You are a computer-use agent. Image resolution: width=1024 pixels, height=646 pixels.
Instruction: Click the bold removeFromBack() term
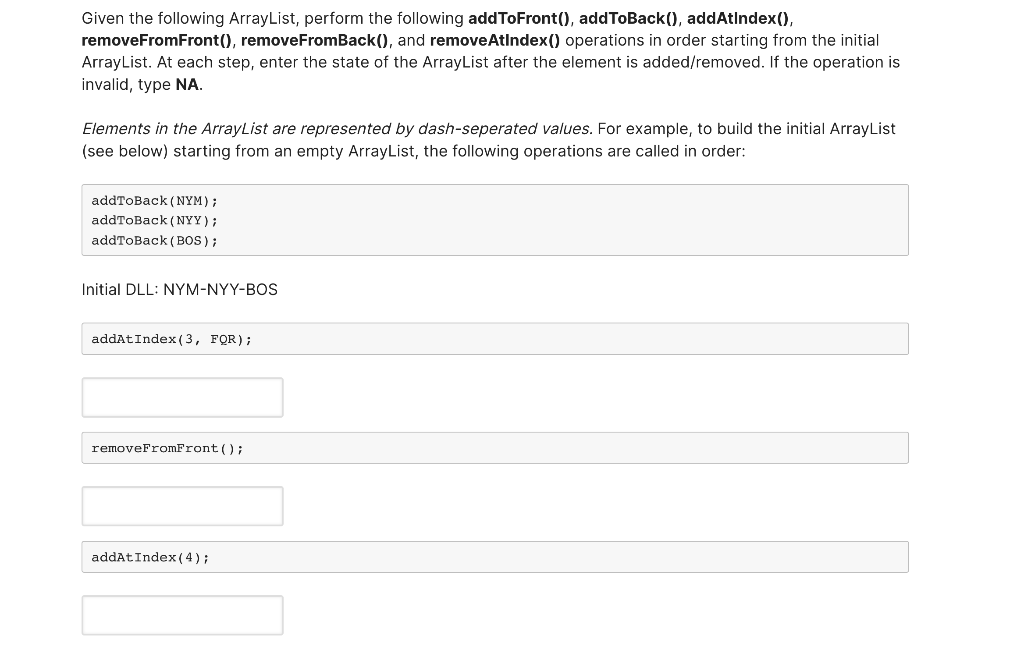click(315, 40)
